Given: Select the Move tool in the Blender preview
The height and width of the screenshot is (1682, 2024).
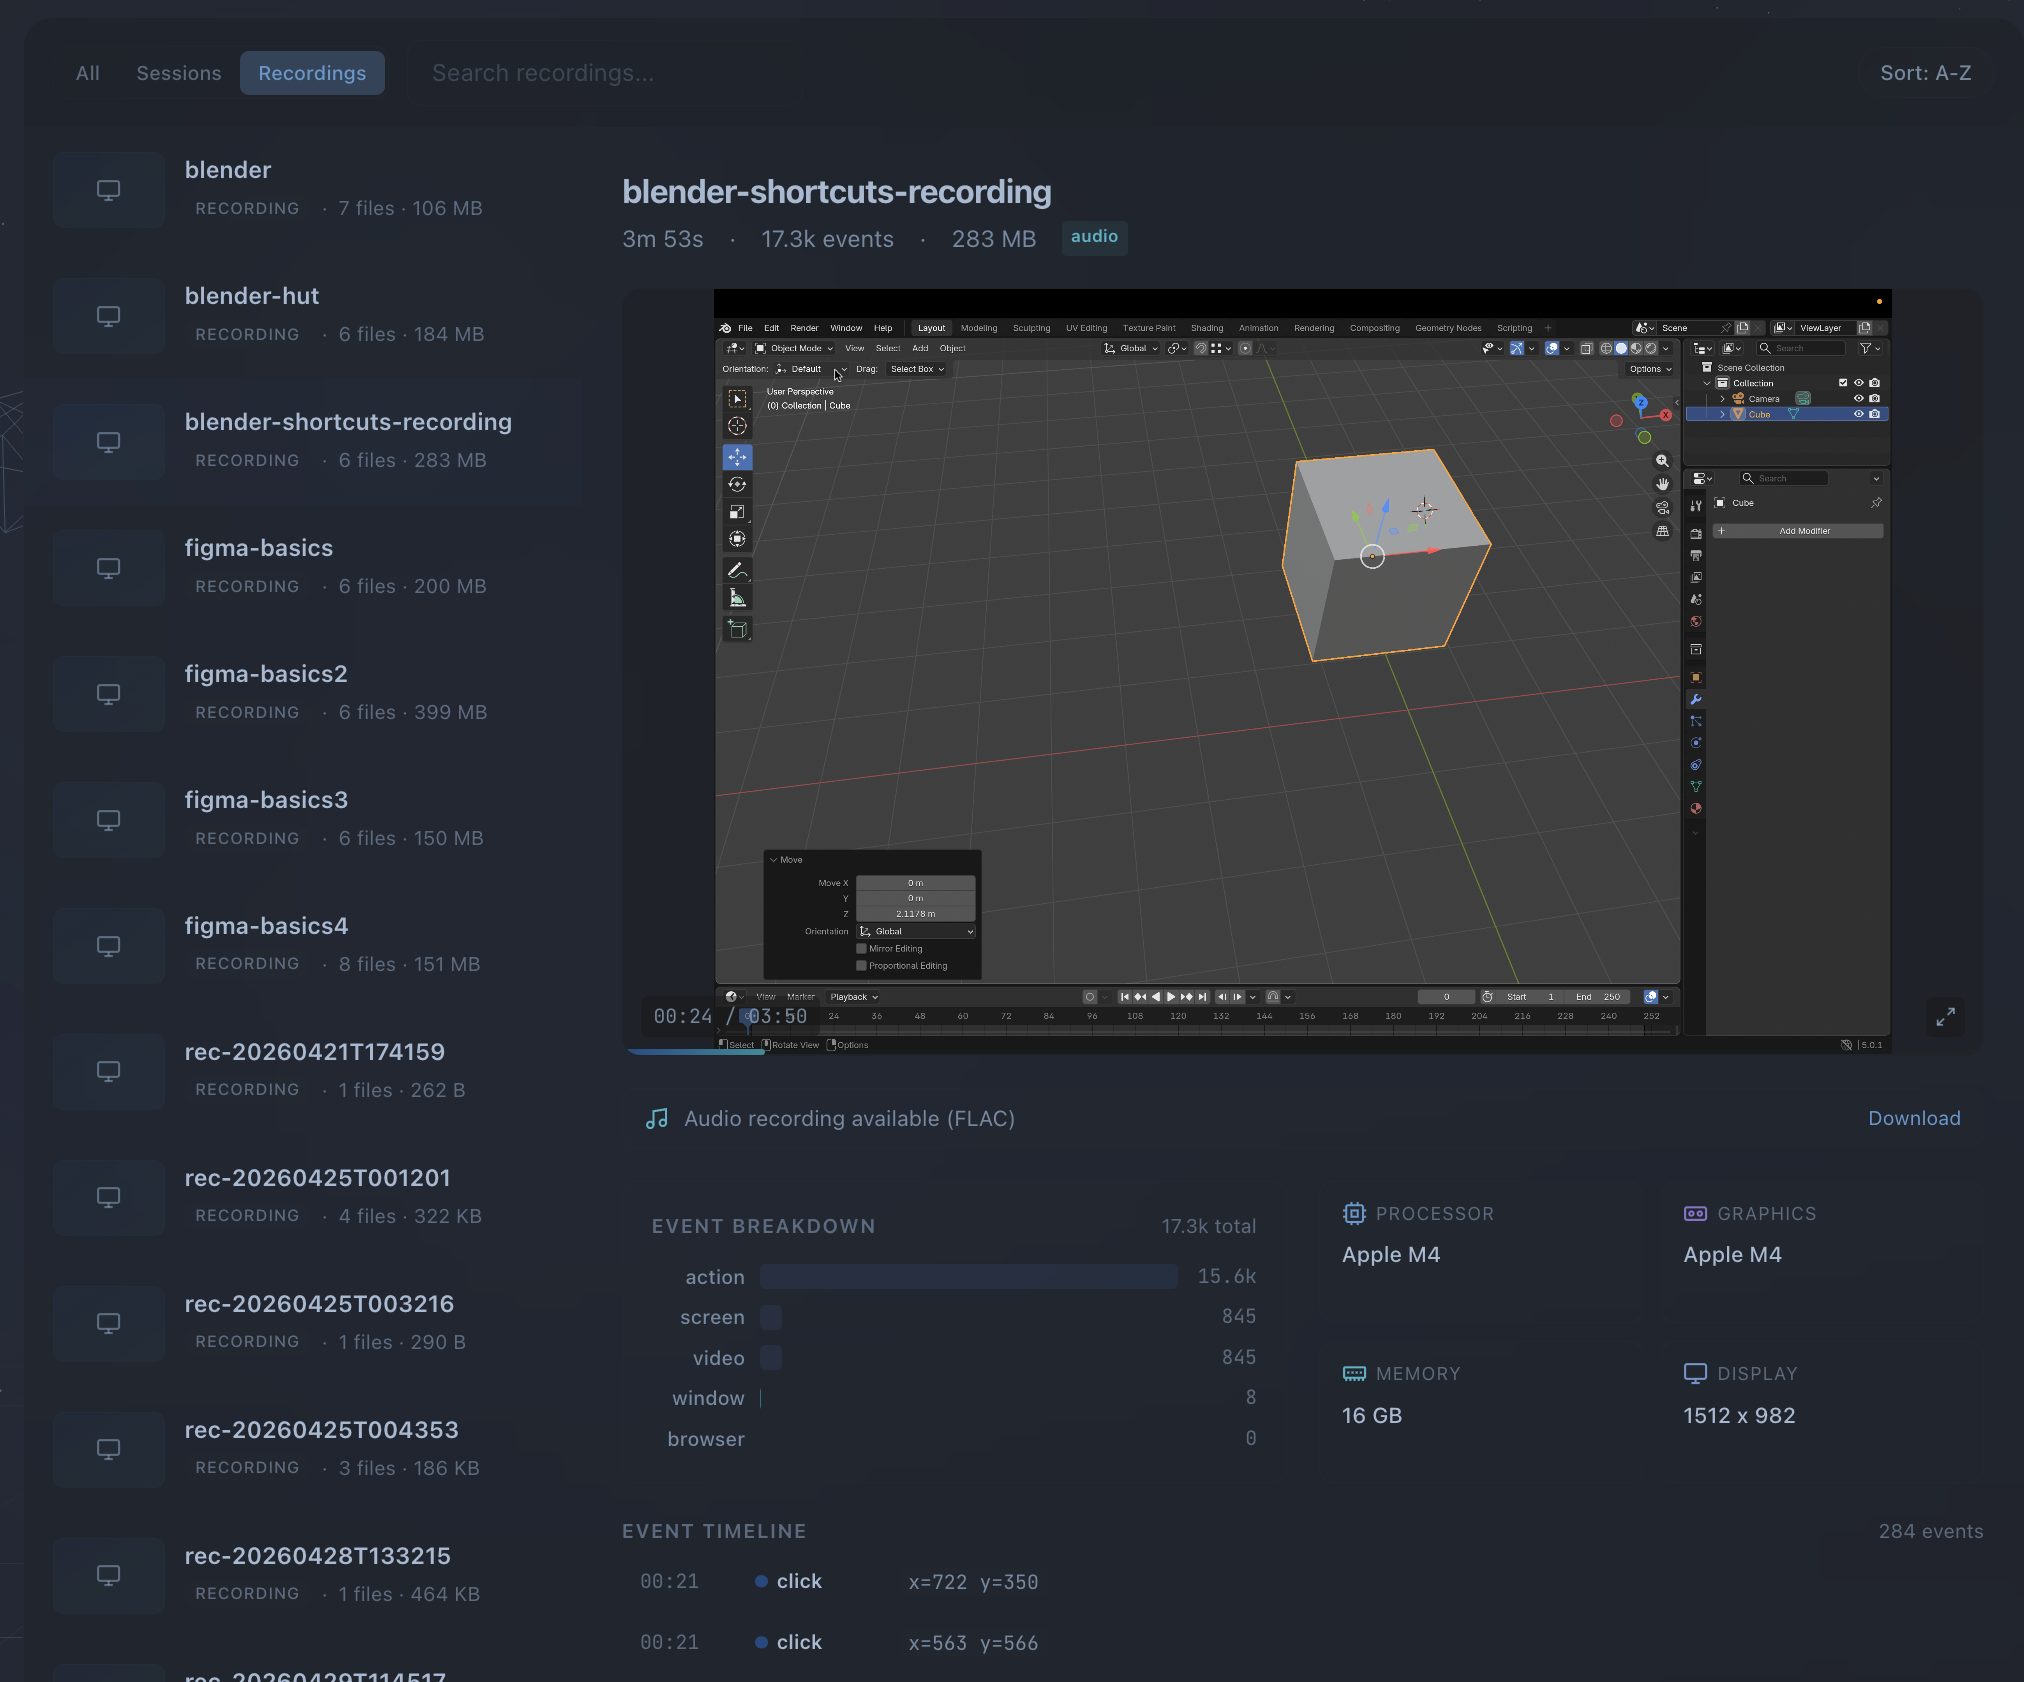Looking at the screenshot, I should point(738,457).
